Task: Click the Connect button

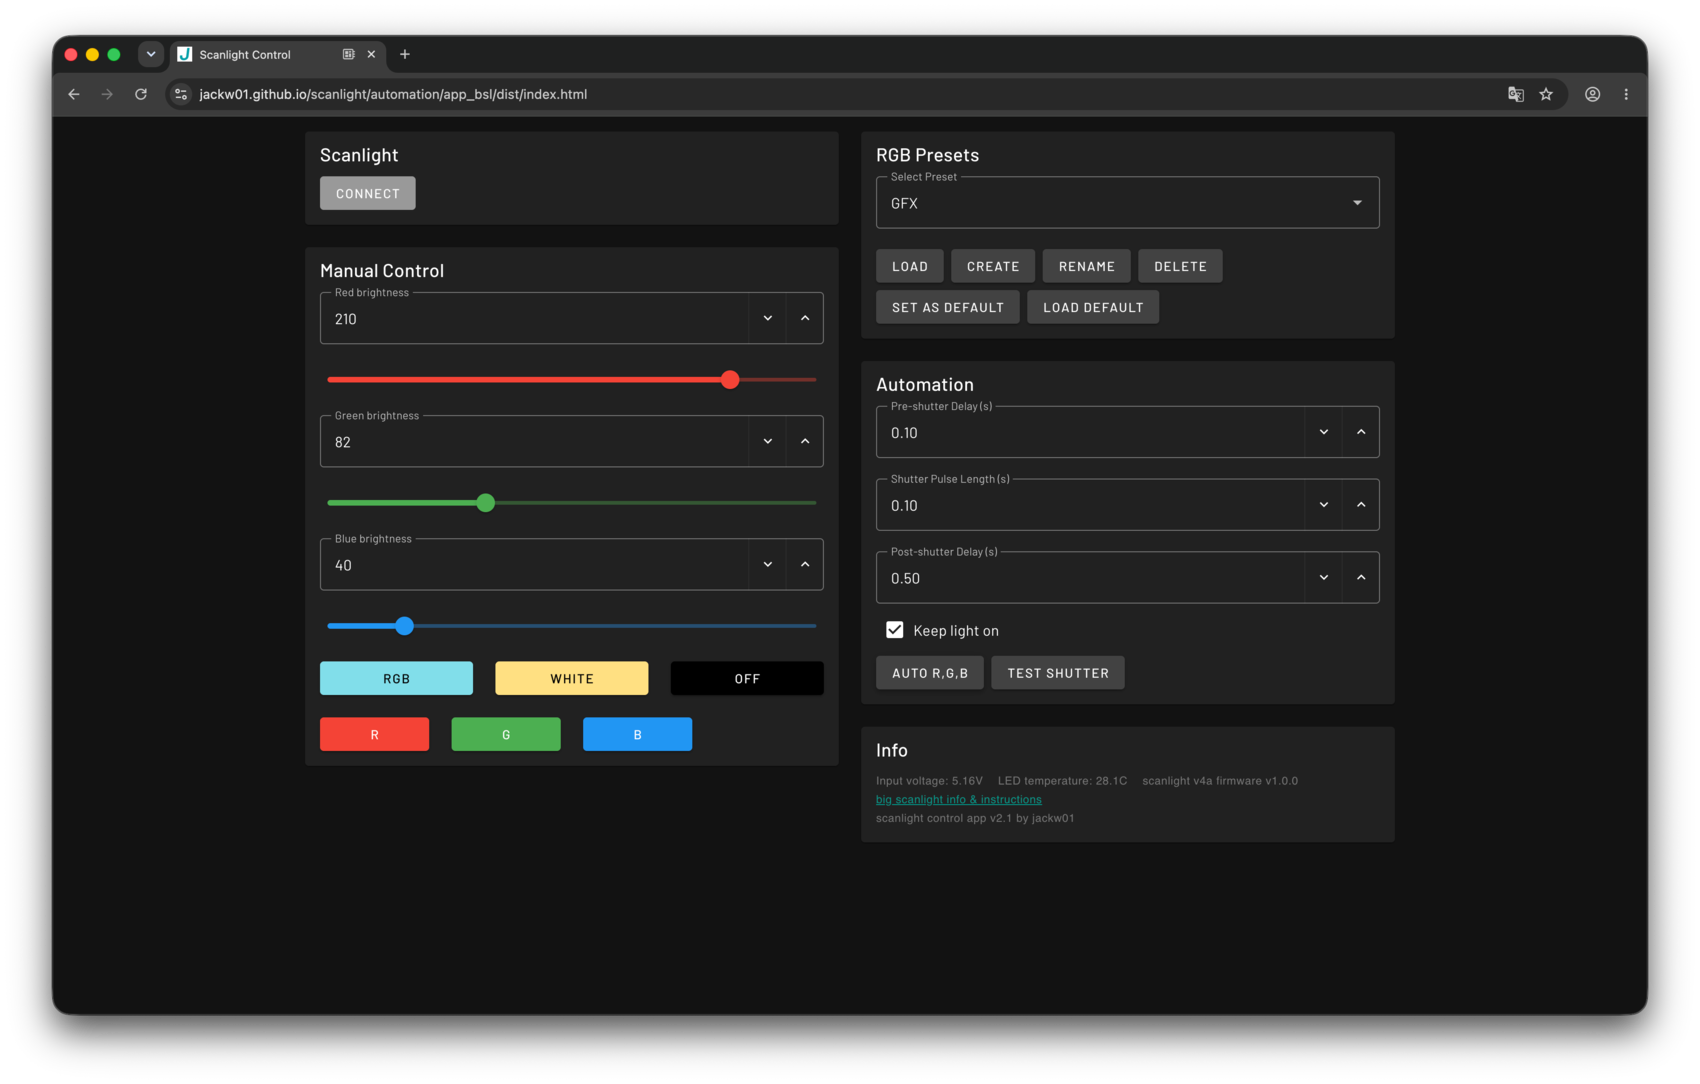Action: [x=368, y=193]
